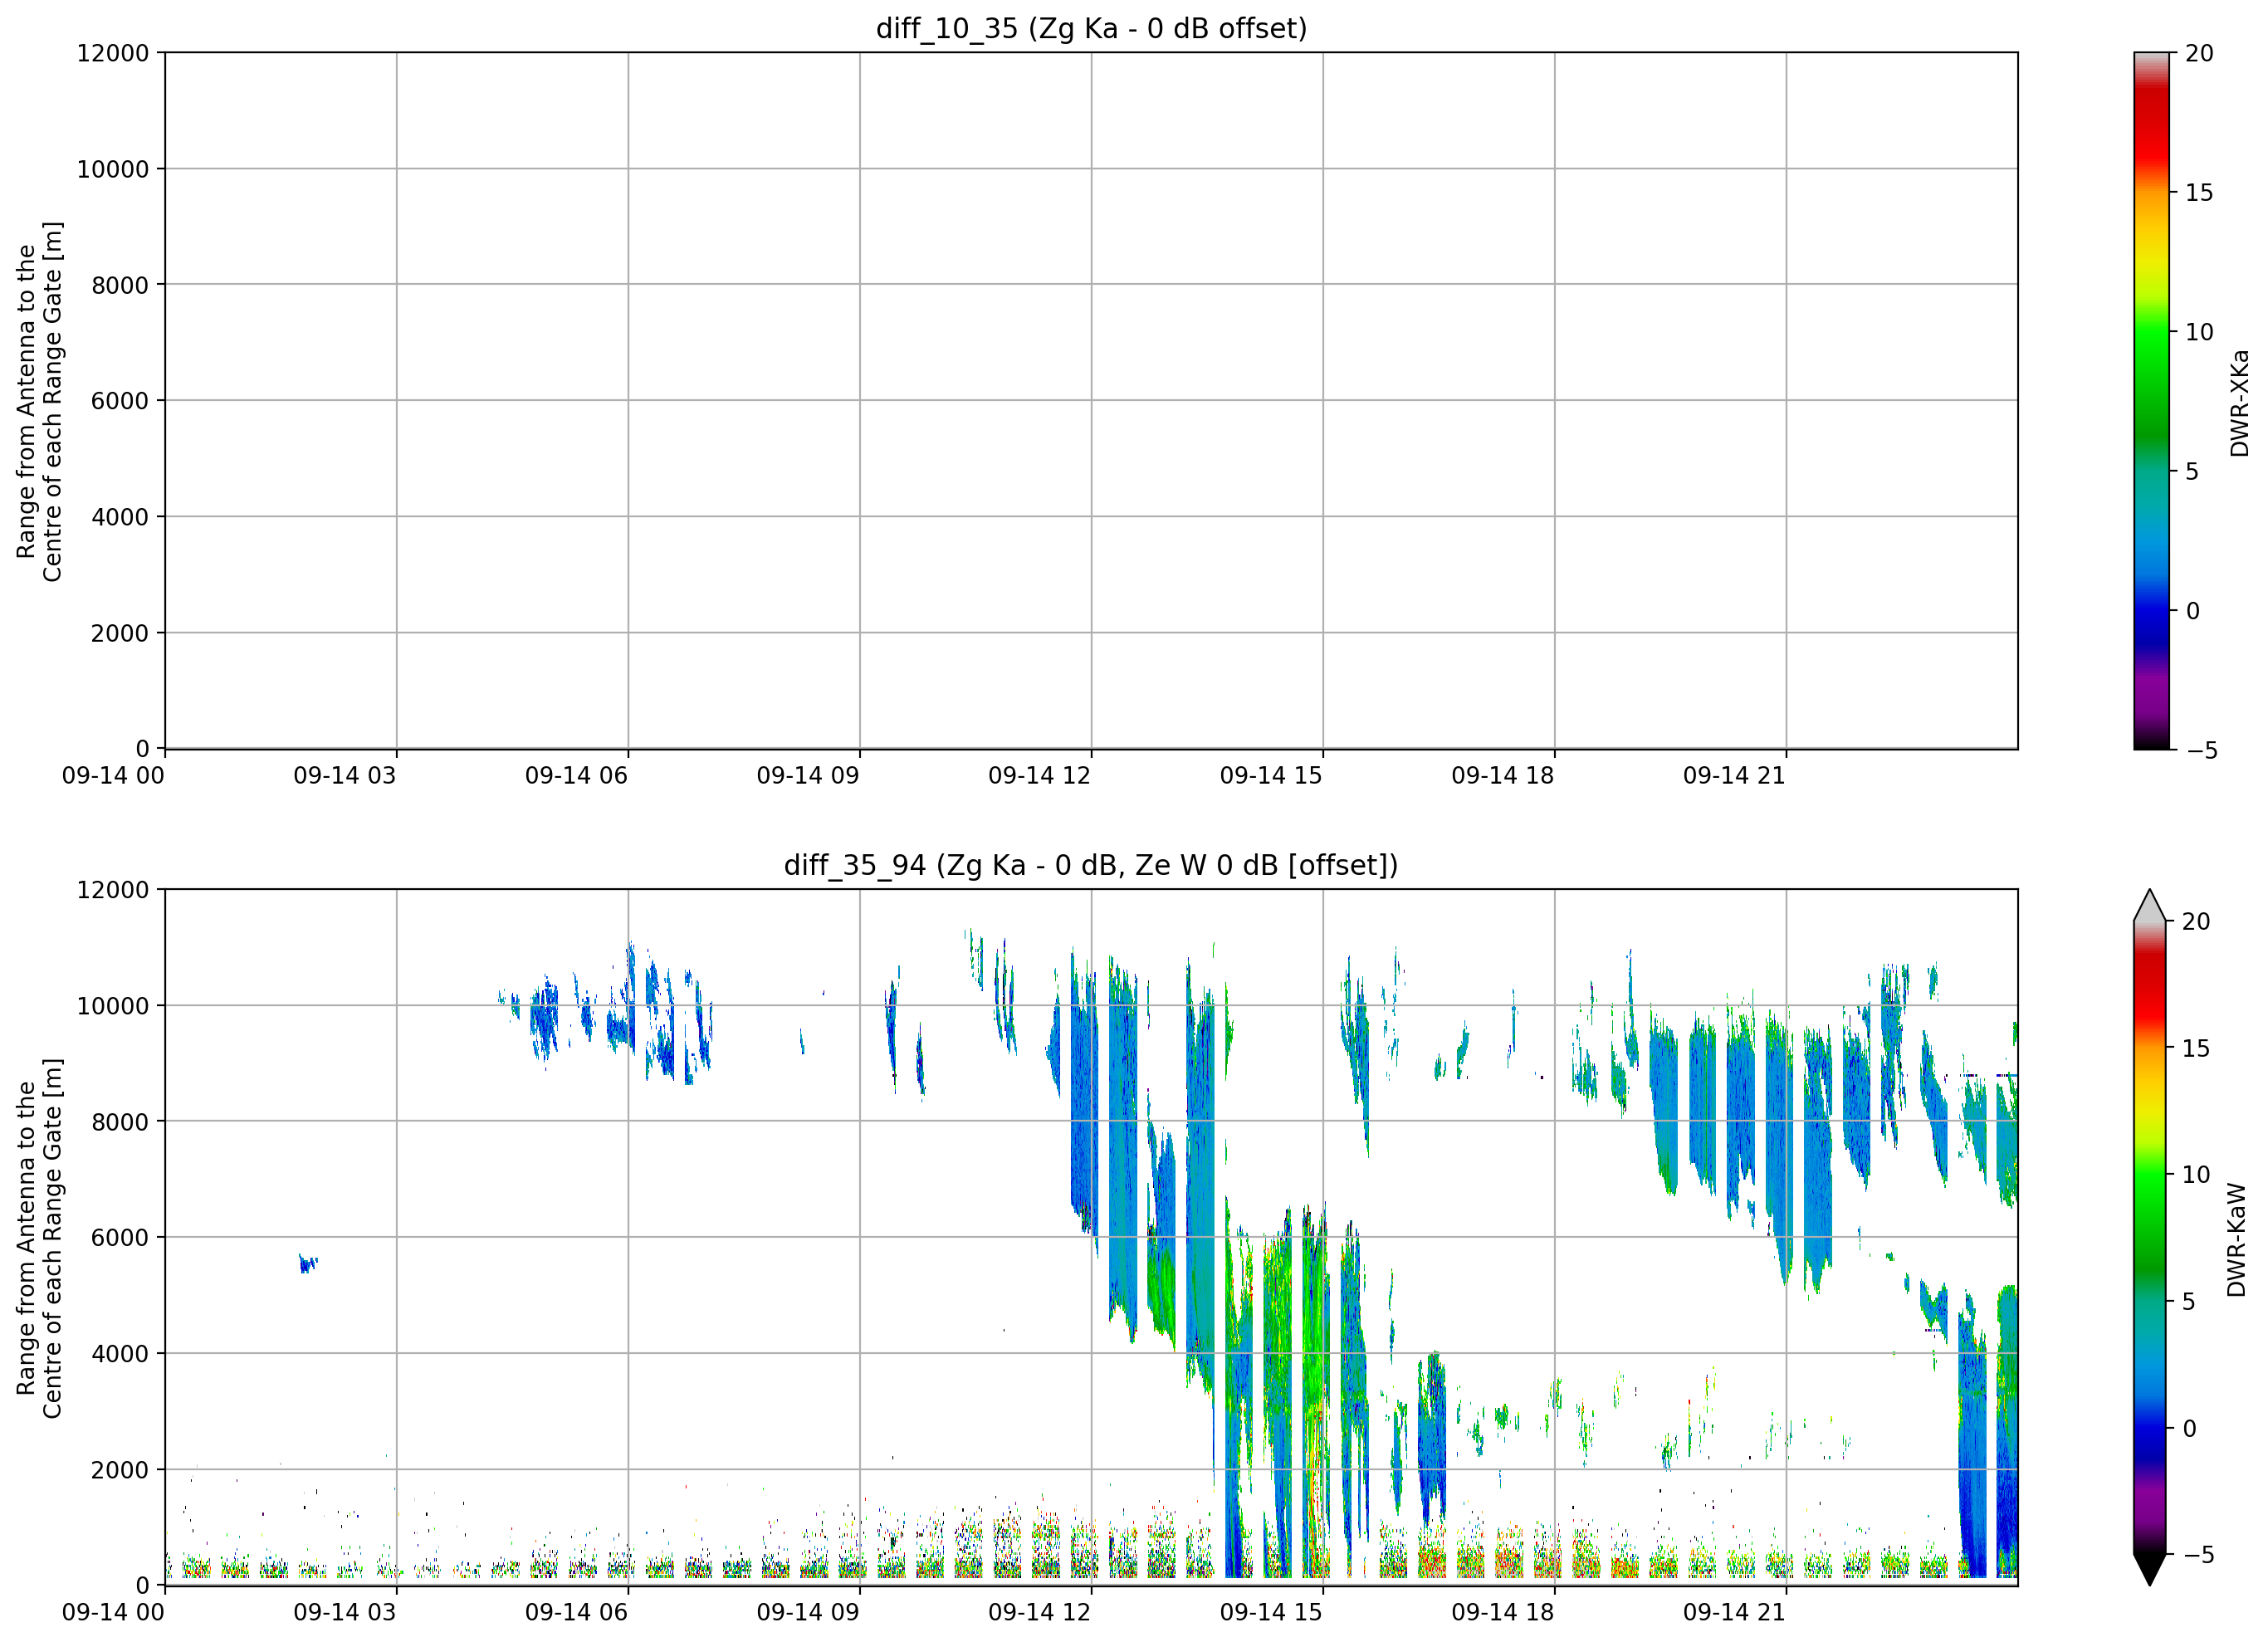Click the 09-14 15 tick under diff_35_94 plot
This screenshot has width=2268, height=1642.
pos(1271,1613)
